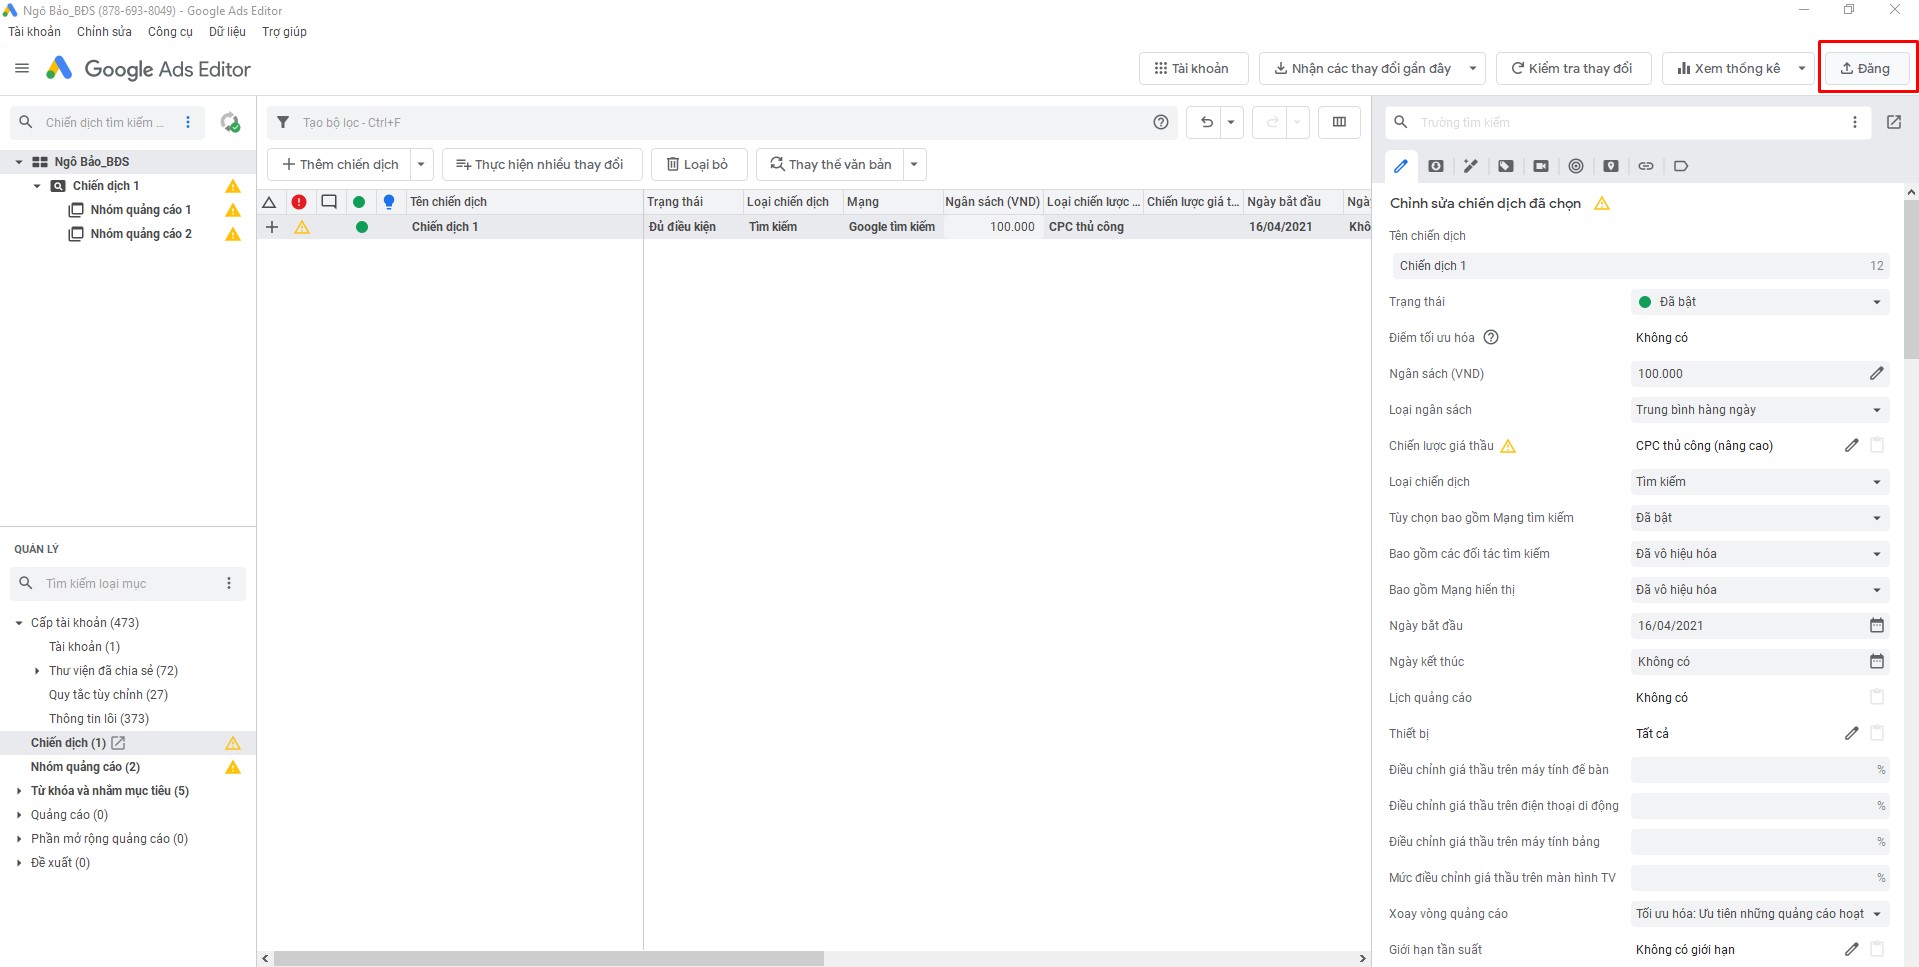Screen dimensions: 1919x967
Task: Toggle the checkbox beside Lịch quảng cáo
Action: (x=1876, y=697)
